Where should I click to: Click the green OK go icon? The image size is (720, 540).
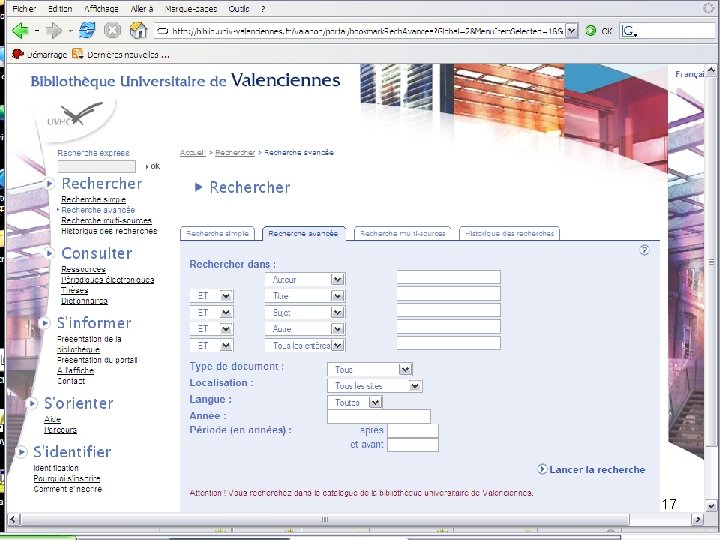point(591,31)
